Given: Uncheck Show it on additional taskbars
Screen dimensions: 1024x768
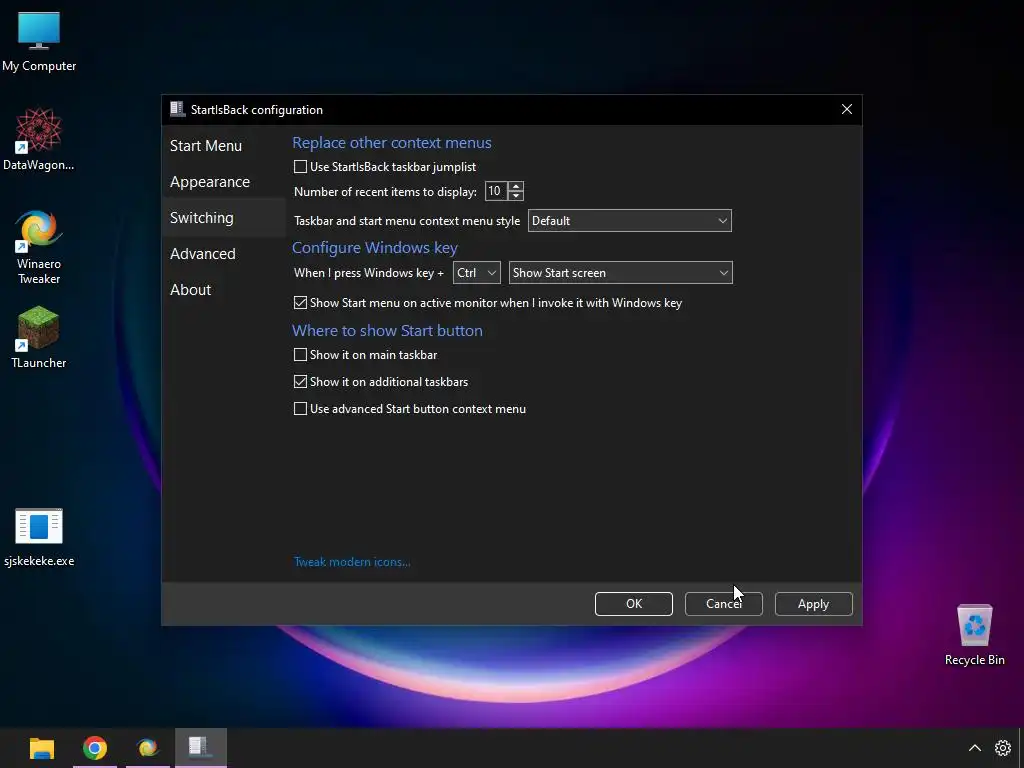Looking at the screenshot, I should [300, 381].
